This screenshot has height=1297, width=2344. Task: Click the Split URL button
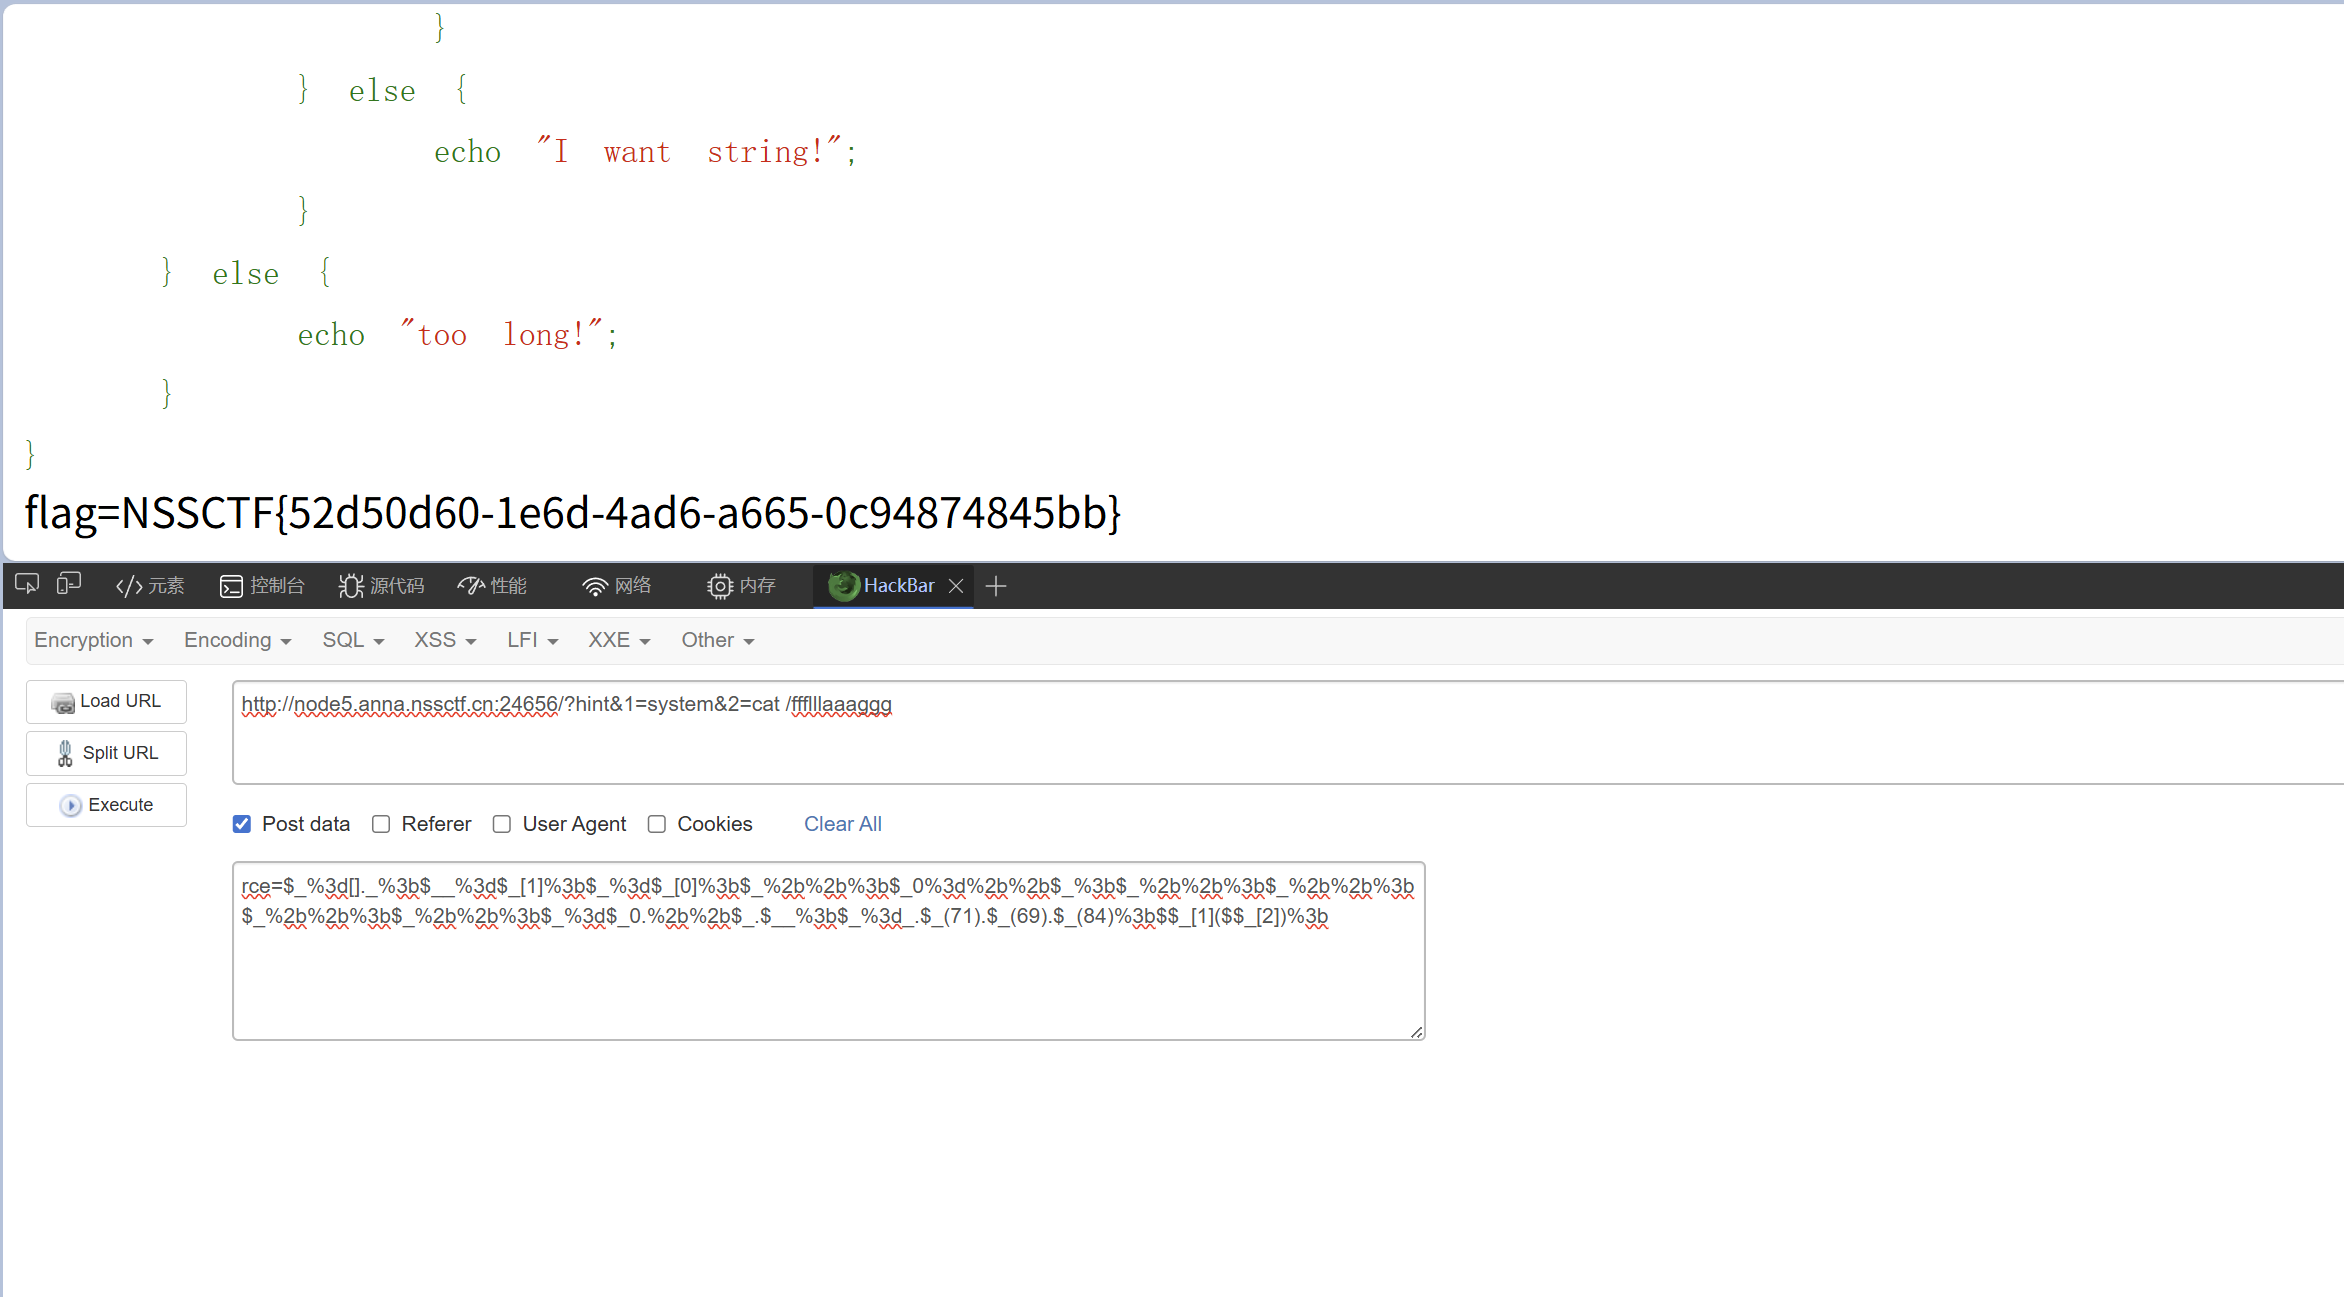106,753
